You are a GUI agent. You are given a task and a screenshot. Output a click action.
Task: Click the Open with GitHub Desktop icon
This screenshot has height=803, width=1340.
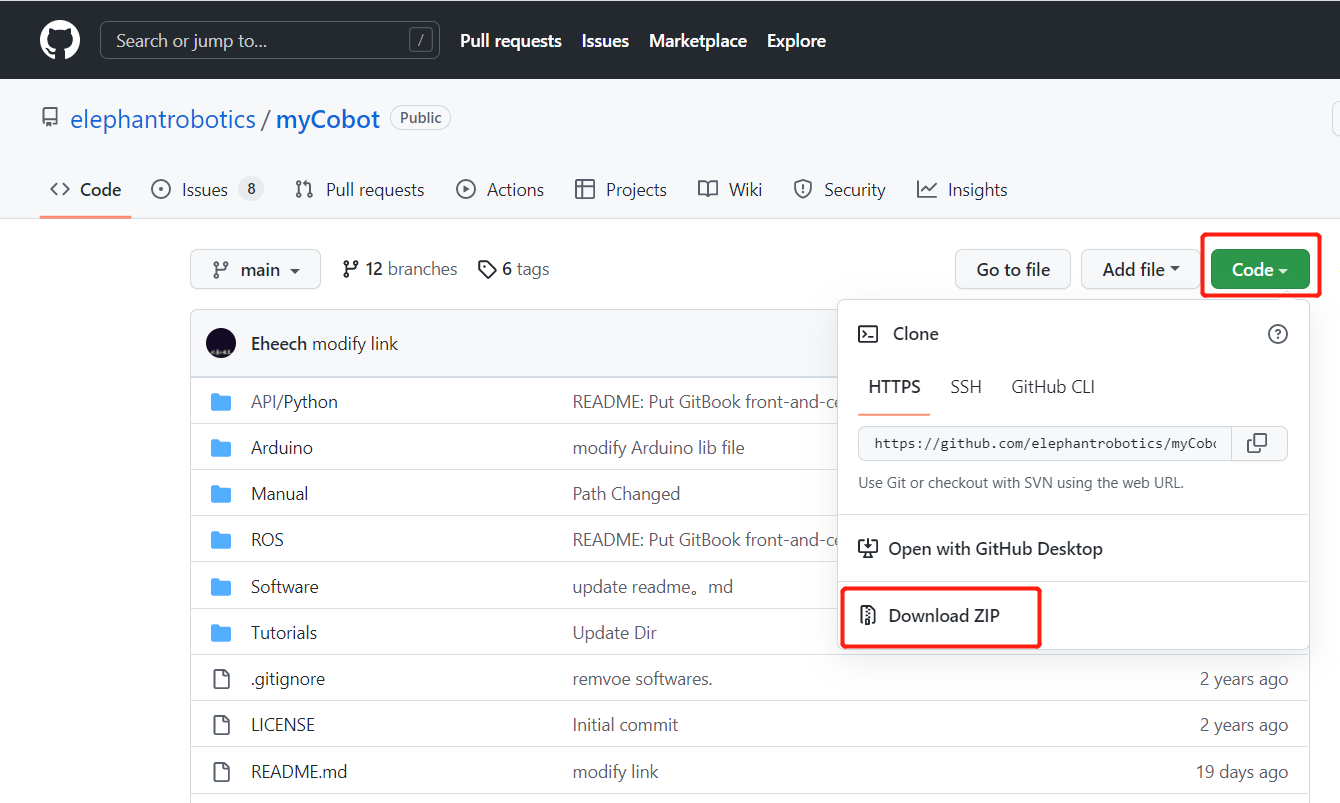coord(868,549)
